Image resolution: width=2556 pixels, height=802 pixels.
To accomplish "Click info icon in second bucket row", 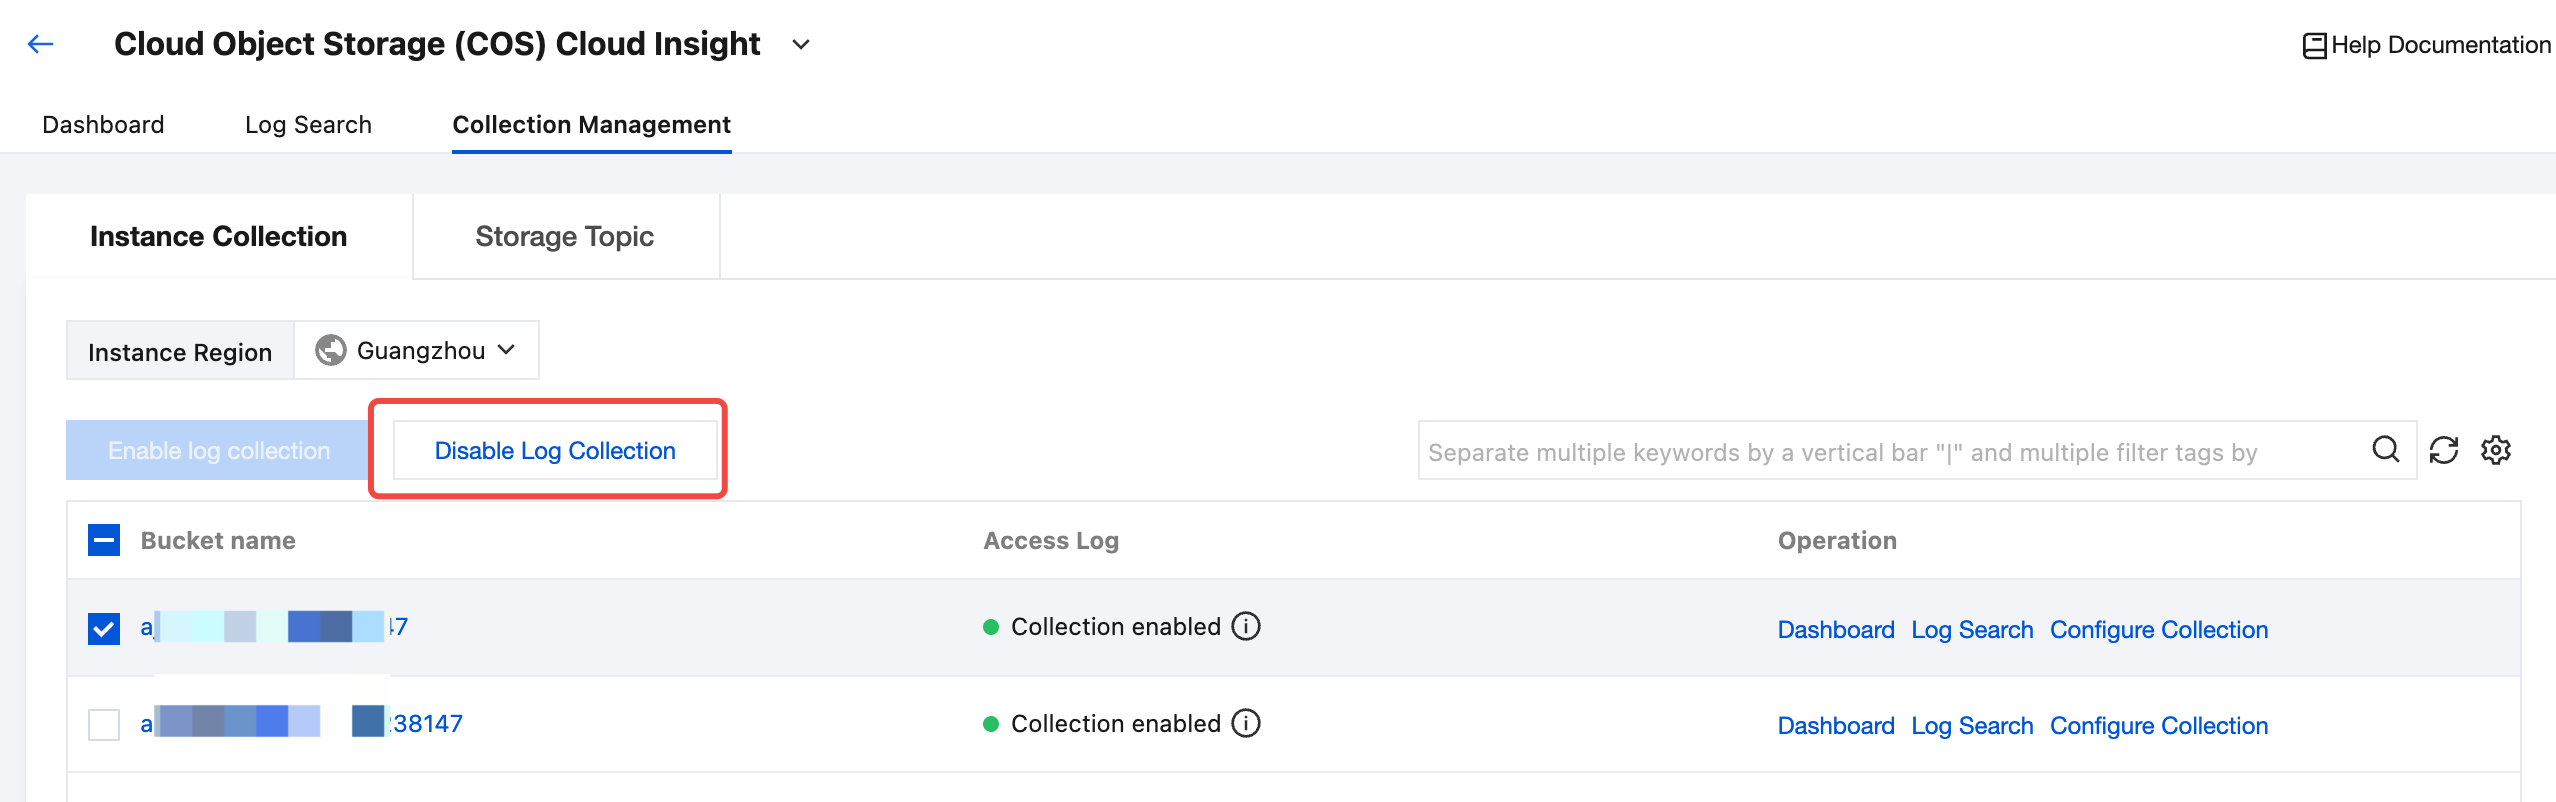I will pos(1245,724).
